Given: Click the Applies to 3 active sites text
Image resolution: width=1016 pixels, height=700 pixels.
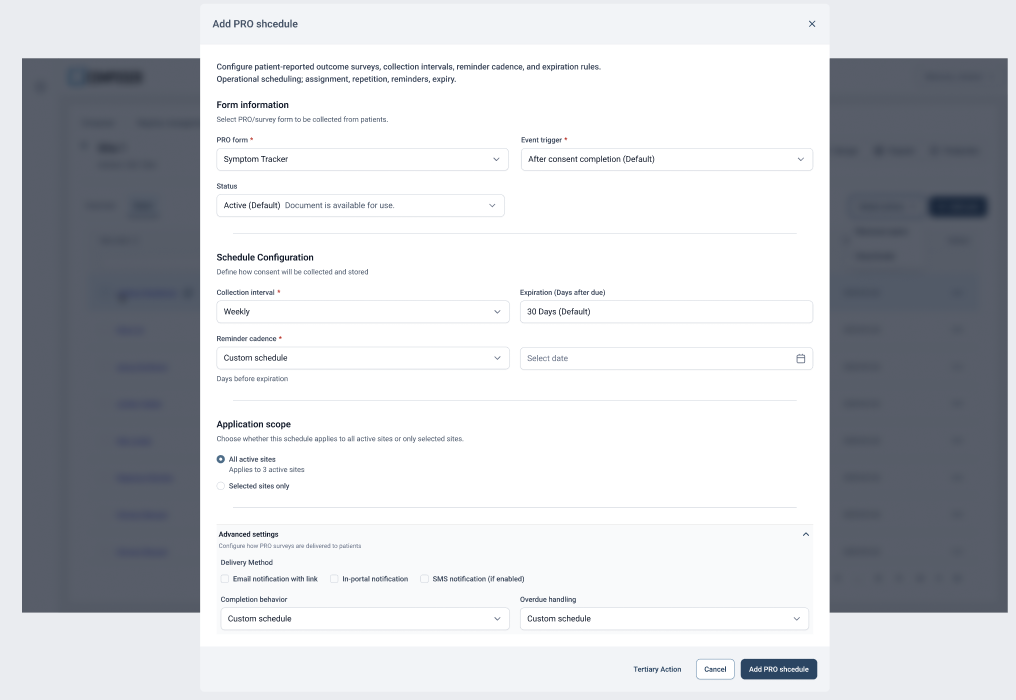Looking at the screenshot, I should coord(266,470).
